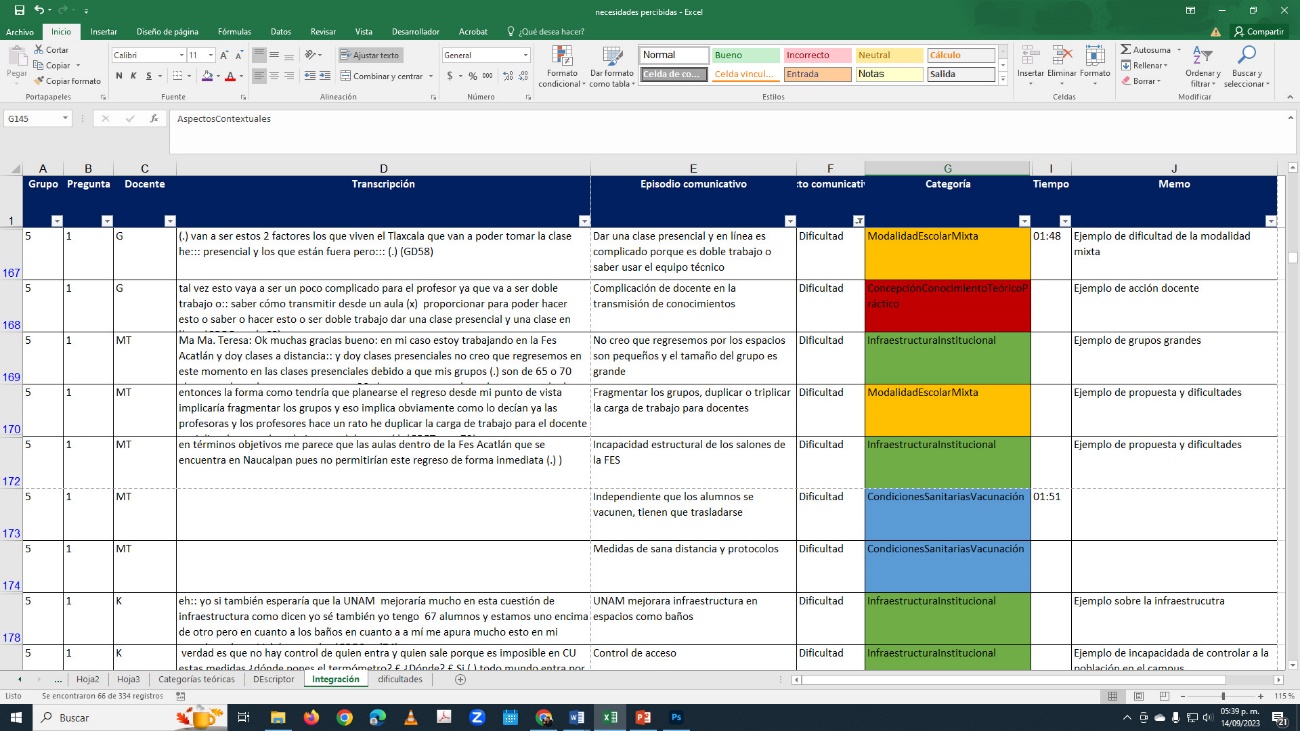
Task: Click the red font color A icon
Action: [x=229, y=76]
